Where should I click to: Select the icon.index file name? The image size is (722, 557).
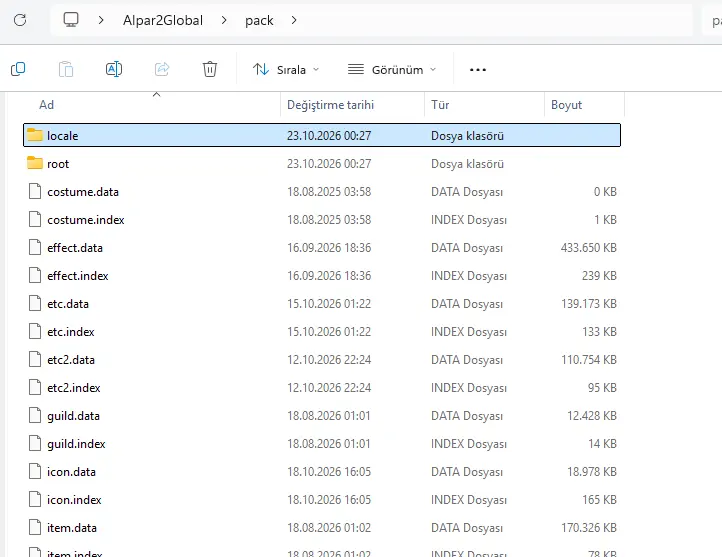(74, 500)
